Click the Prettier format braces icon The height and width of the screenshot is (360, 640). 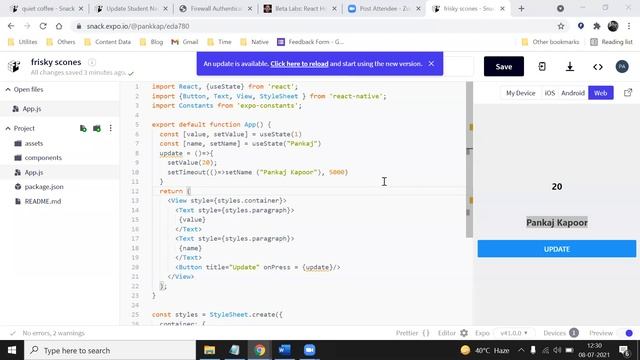click(x=426, y=333)
